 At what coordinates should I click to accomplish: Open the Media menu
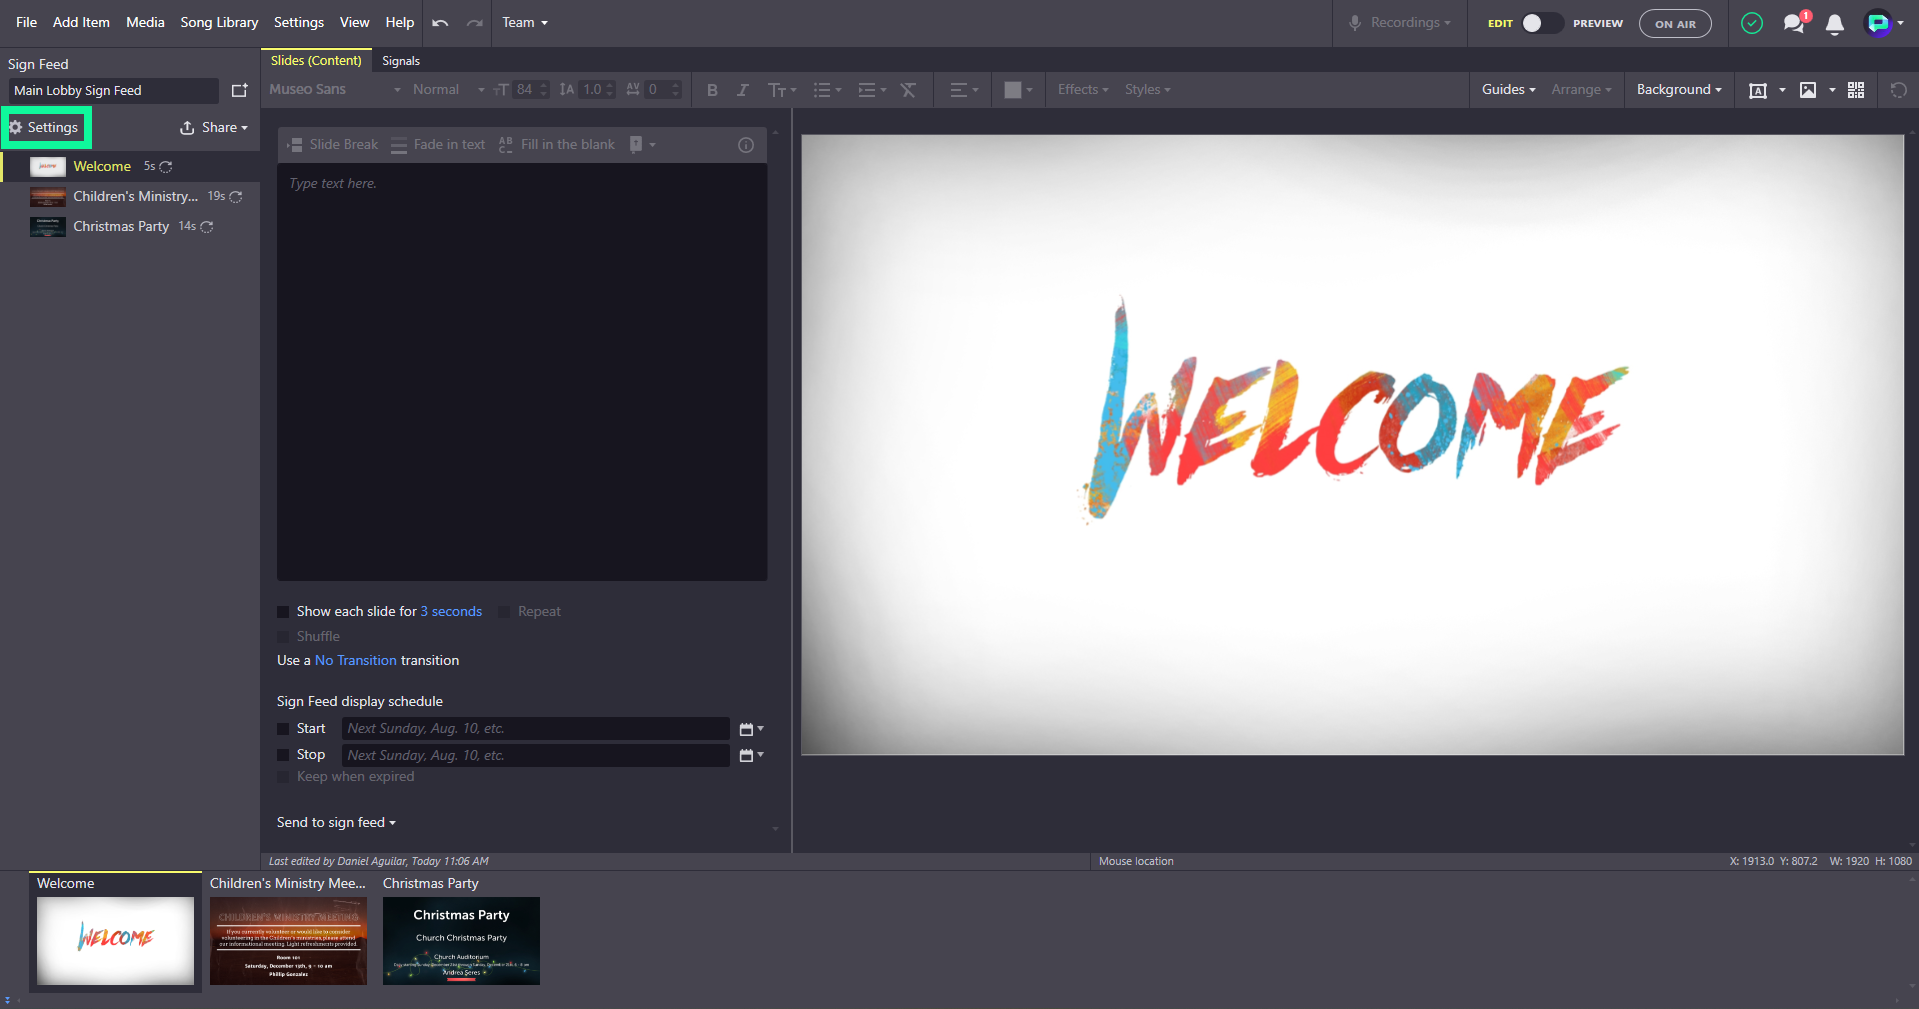(145, 22)
